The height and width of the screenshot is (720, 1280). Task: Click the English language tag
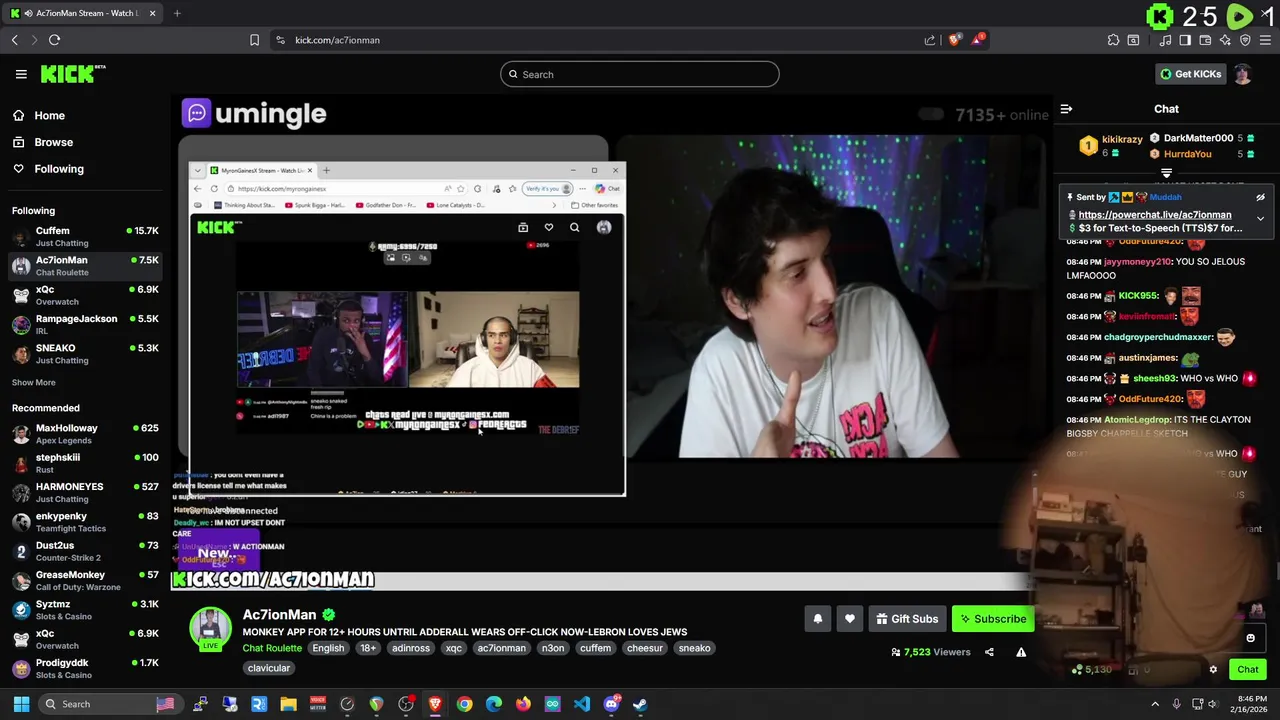tap(328, 648)
